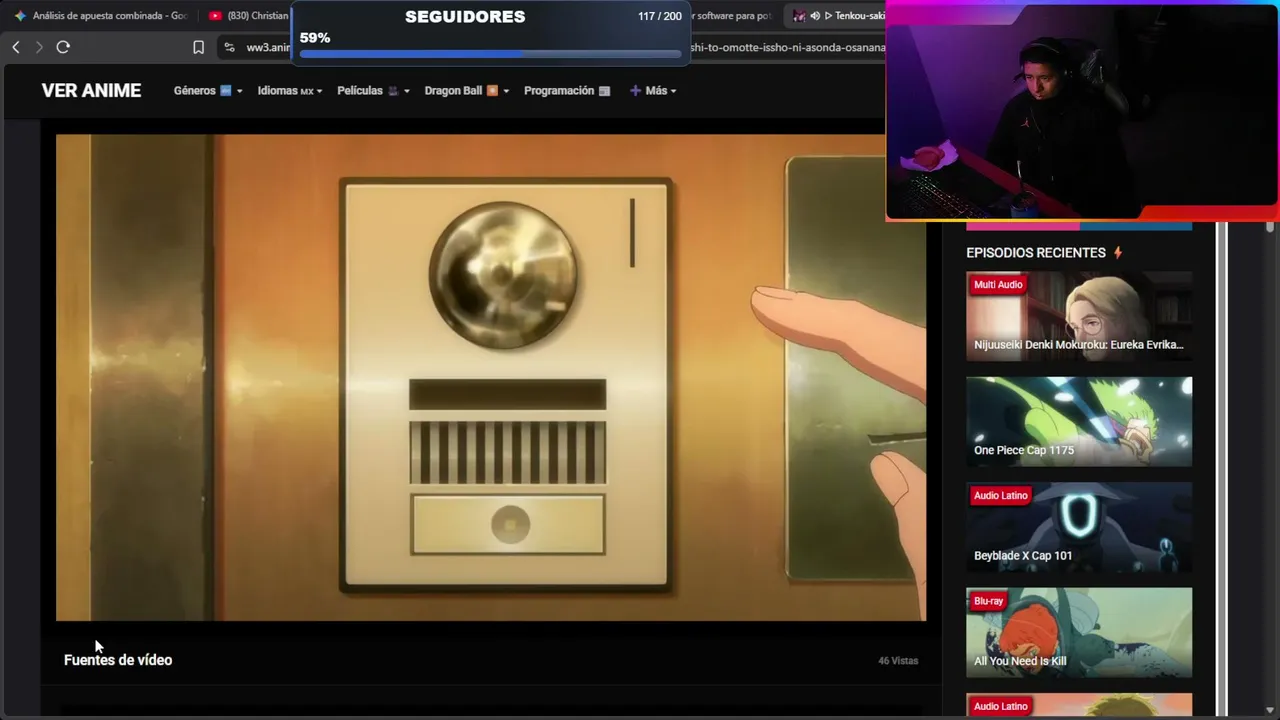Bookmark this page with the bookmark icon
This screenshot has width=1280, height=720.
coord(198,47)
